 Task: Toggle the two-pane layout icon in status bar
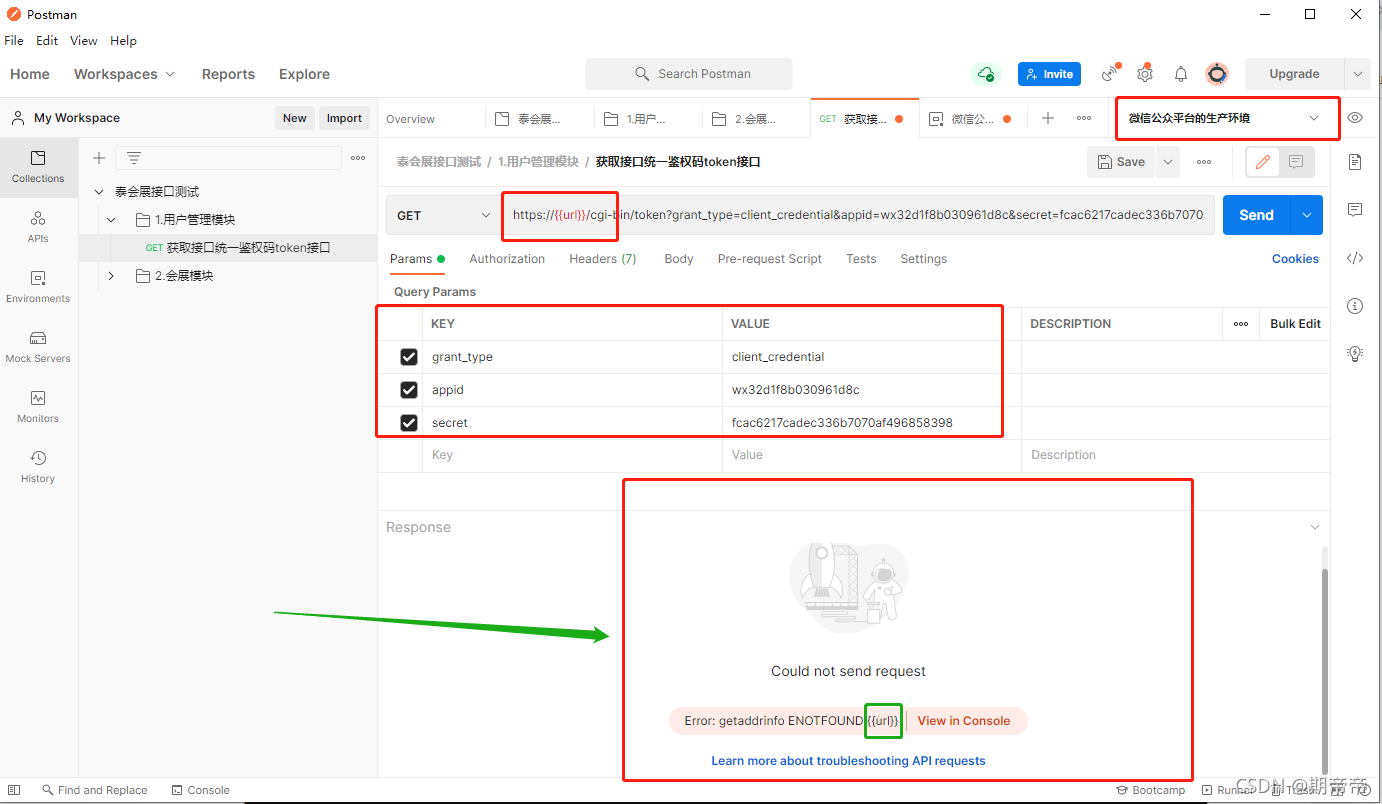pyautogui.click(x=14, y=790)
